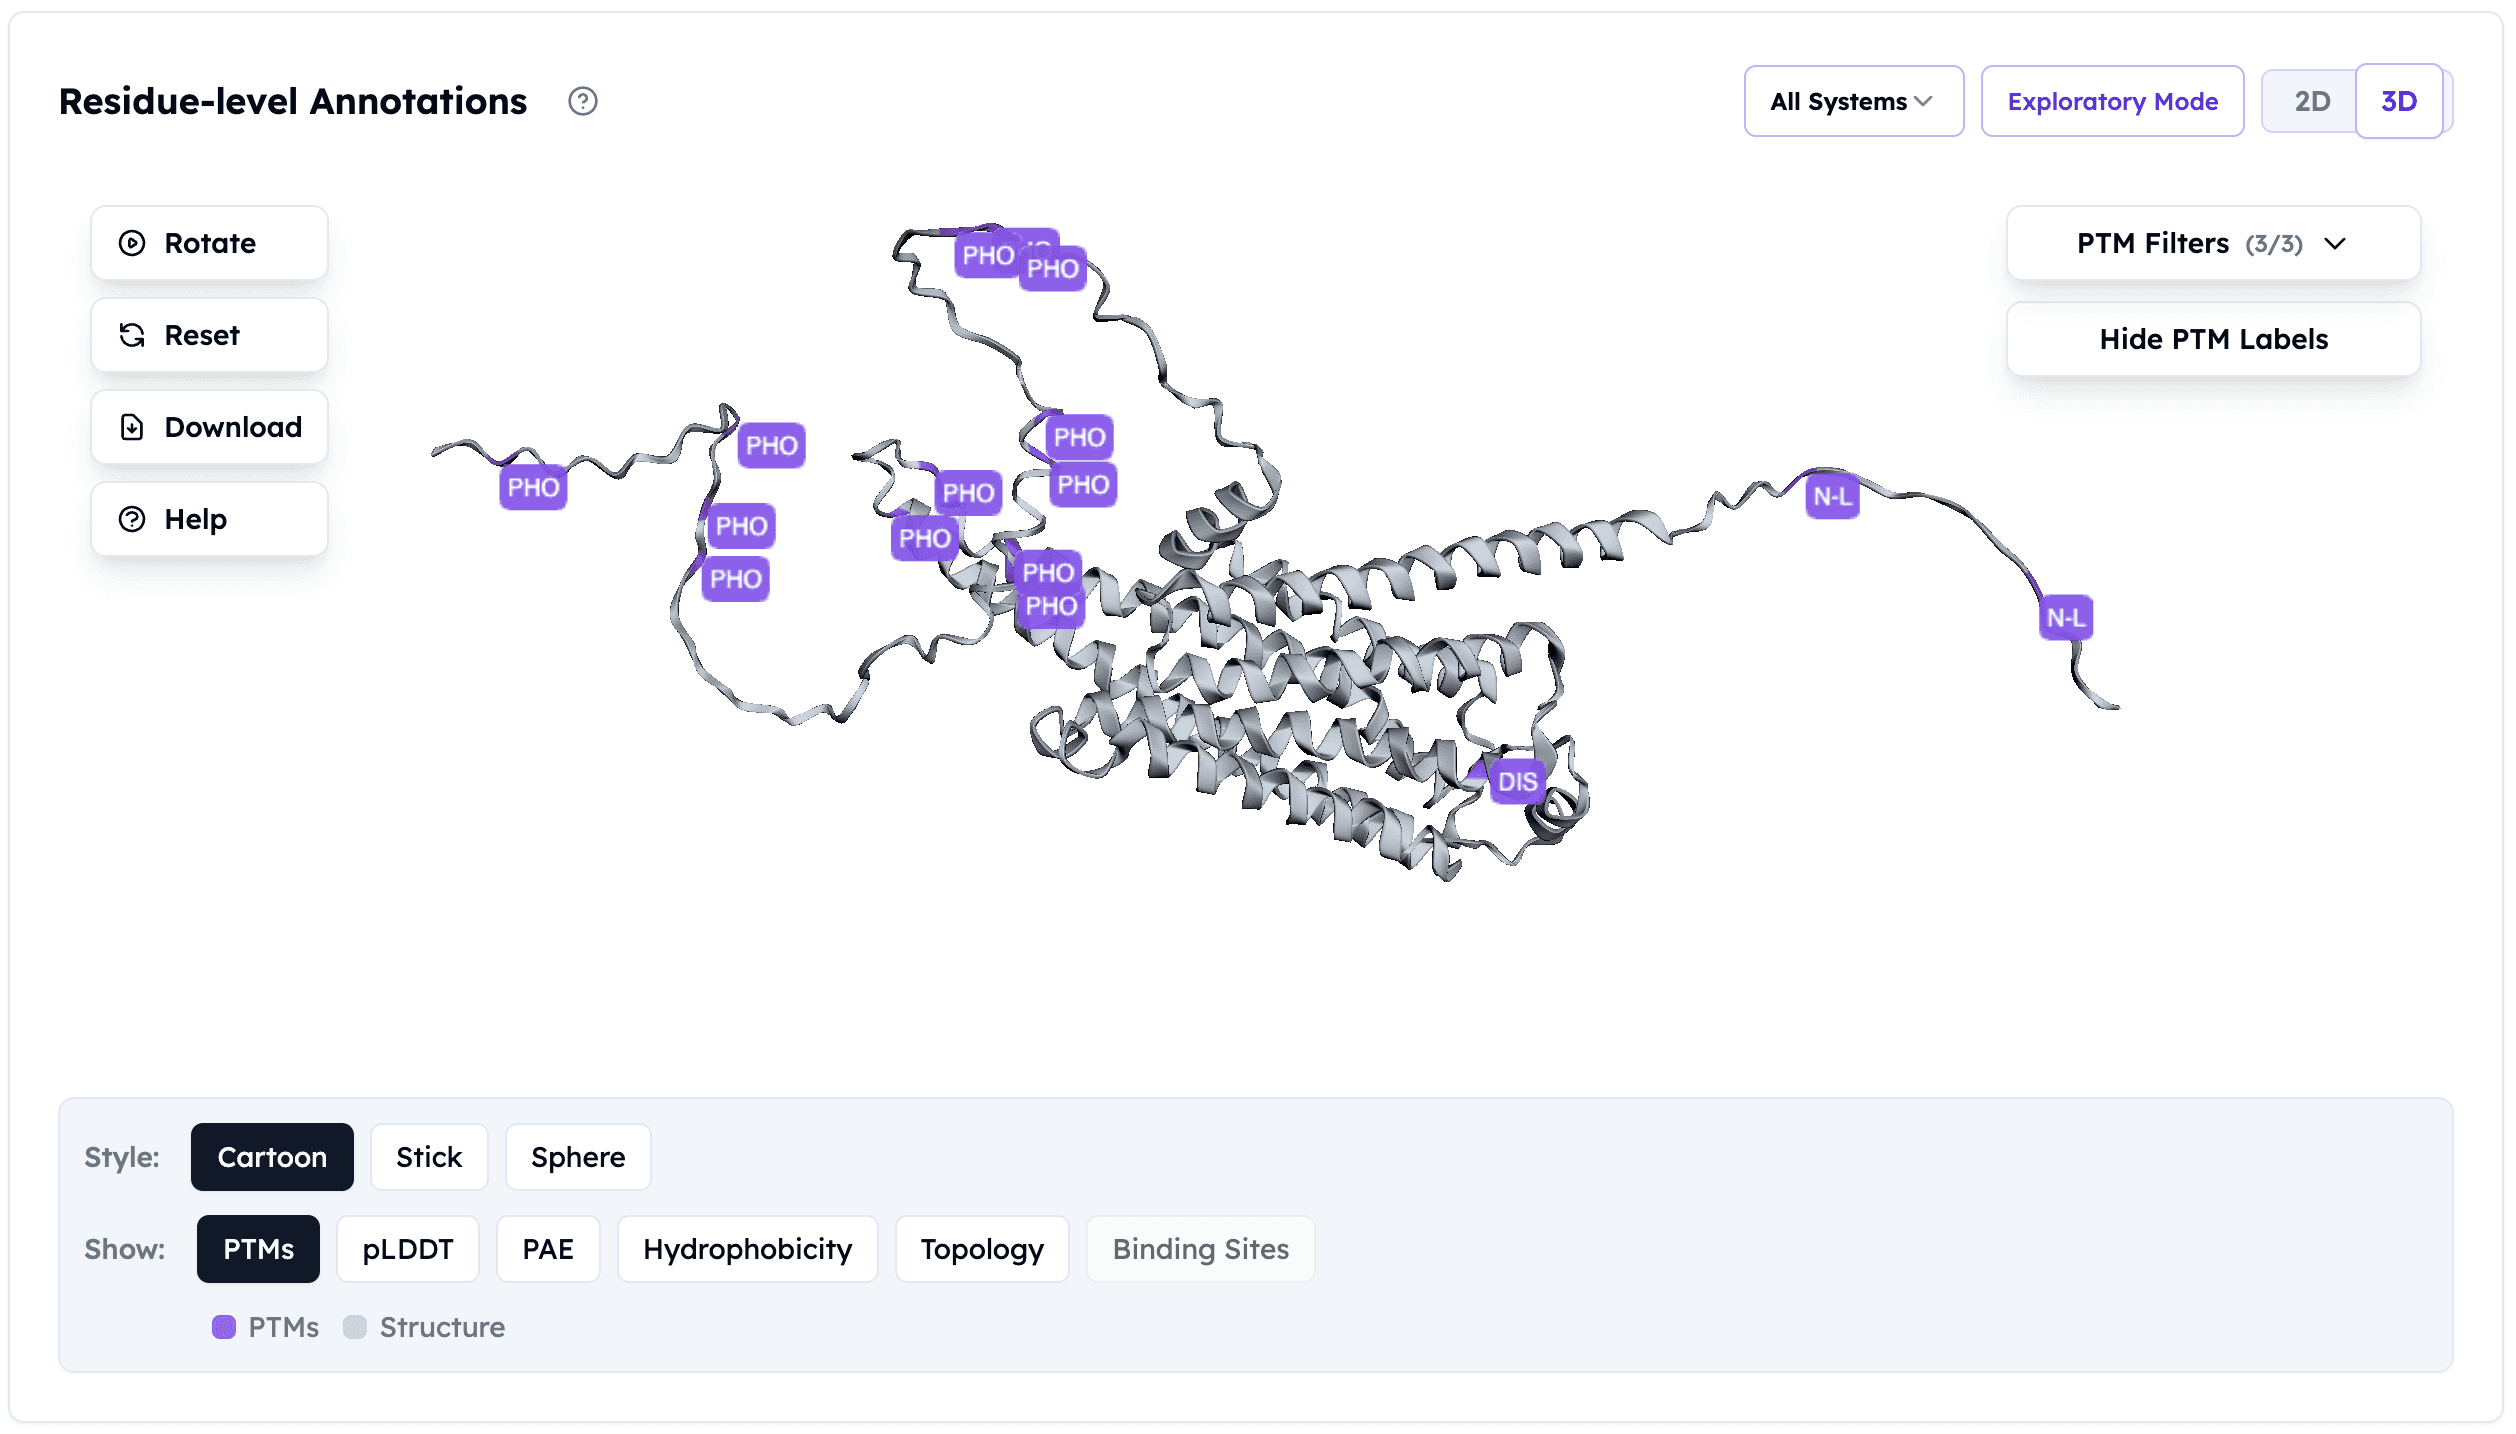Screen dimensions: 2516x1434
Task: Select the Sphere rendering style
Action: tap(577, 1157)
